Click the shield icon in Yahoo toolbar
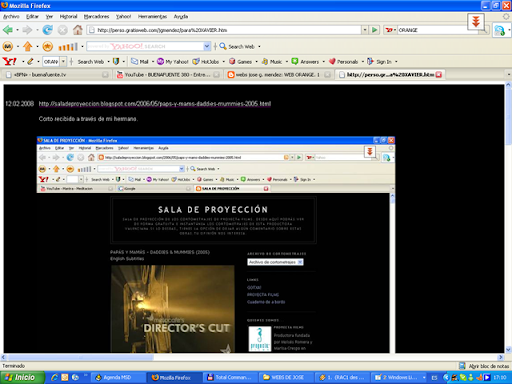 116,61
